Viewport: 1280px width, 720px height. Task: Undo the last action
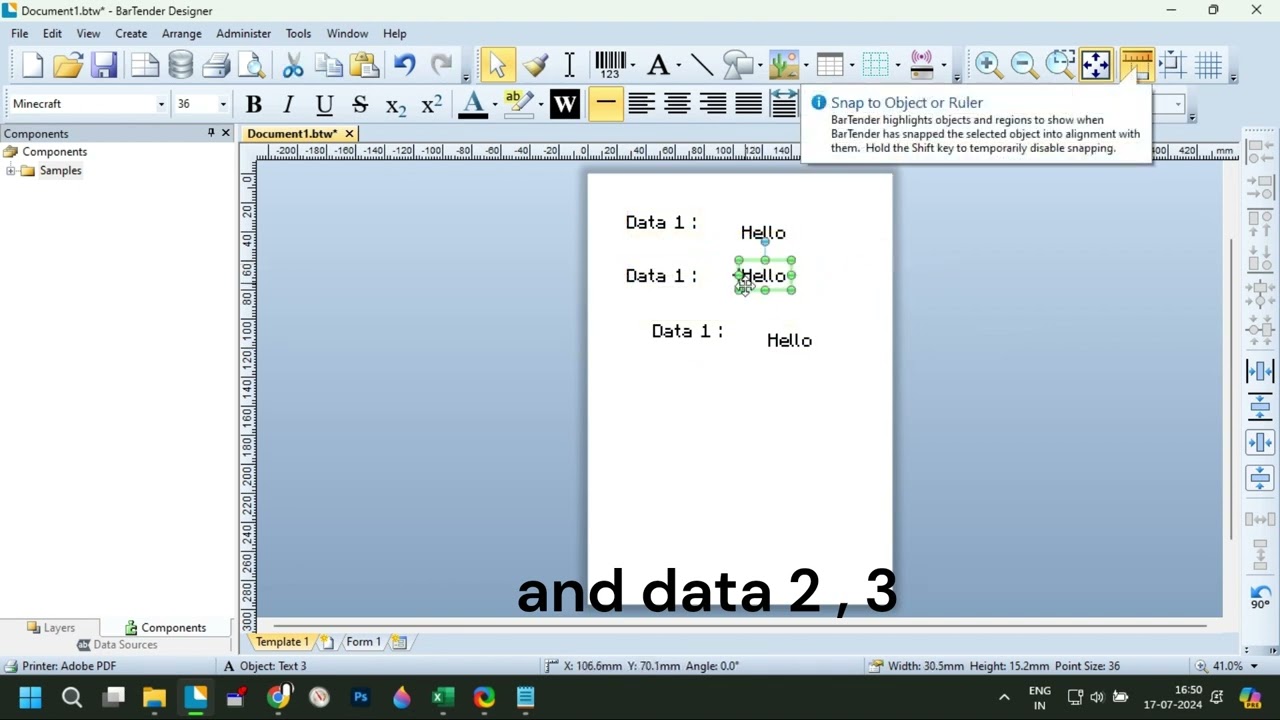(x=404, y=65)
